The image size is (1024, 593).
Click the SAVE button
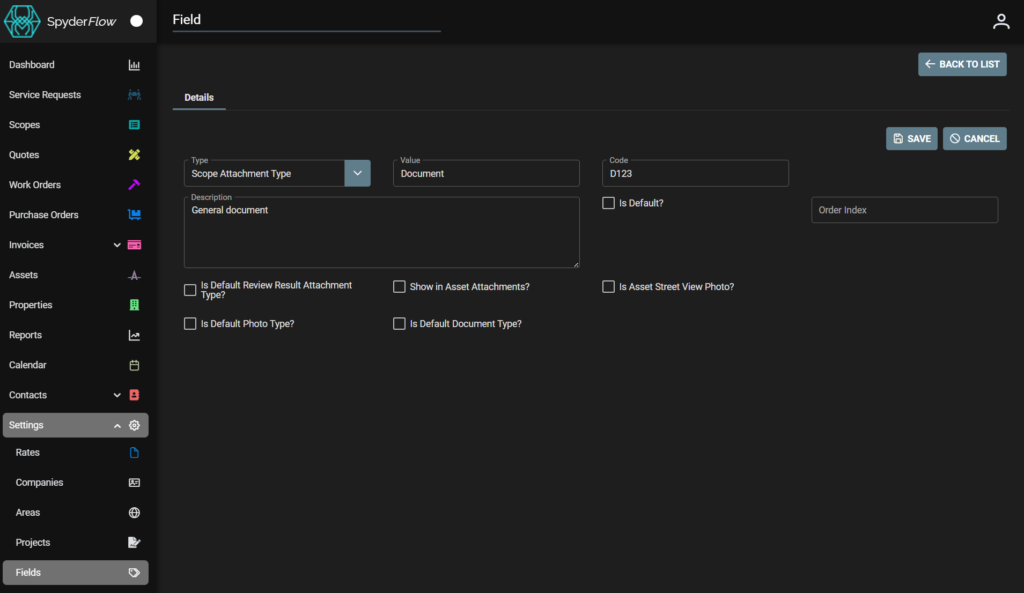(911, 138)
